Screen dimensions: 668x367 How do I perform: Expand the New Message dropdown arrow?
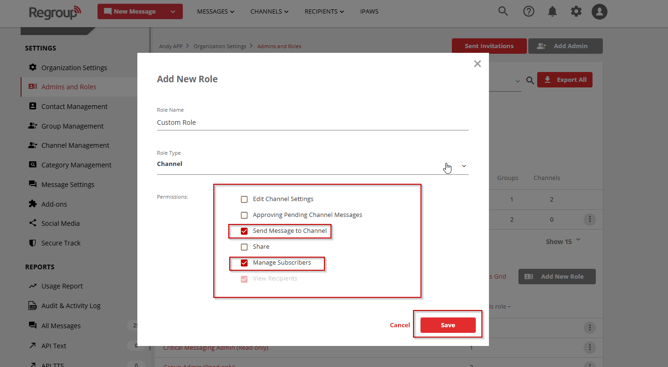(173, 12)
